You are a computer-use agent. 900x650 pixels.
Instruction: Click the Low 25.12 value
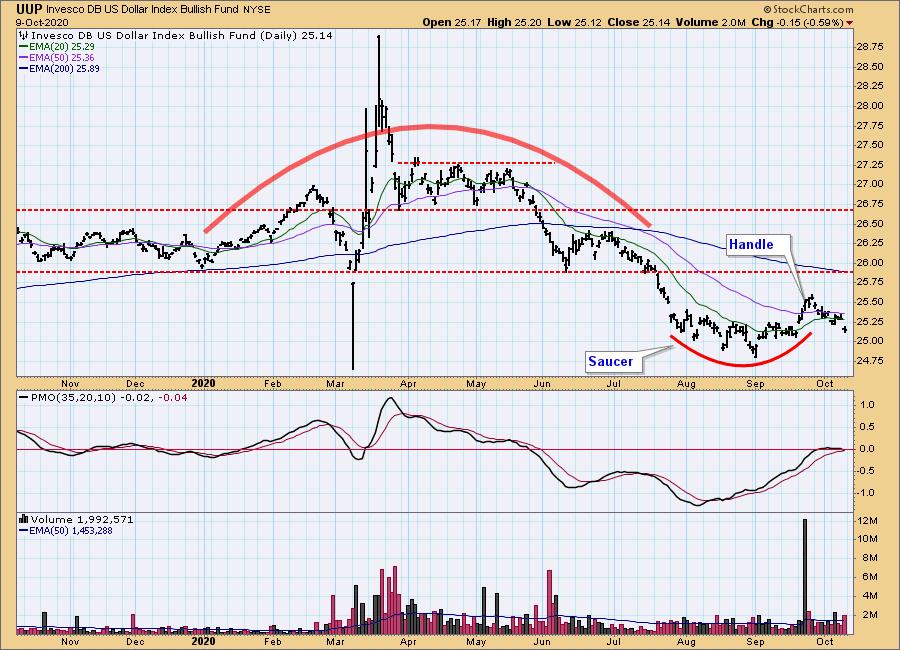click(x=575, y=22)
